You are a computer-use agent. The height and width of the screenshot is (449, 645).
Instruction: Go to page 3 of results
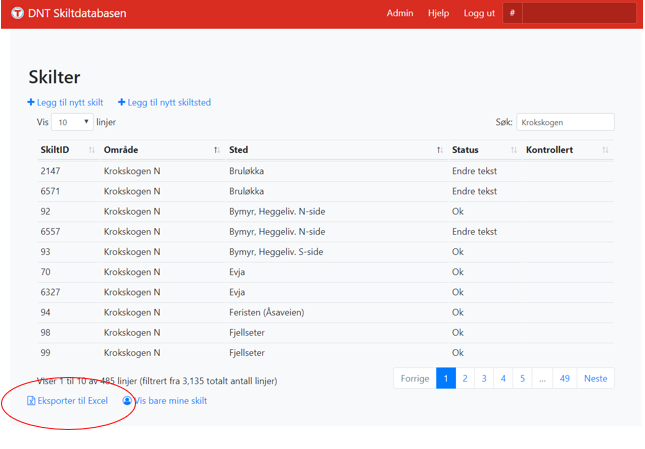[x=484, y=378]
